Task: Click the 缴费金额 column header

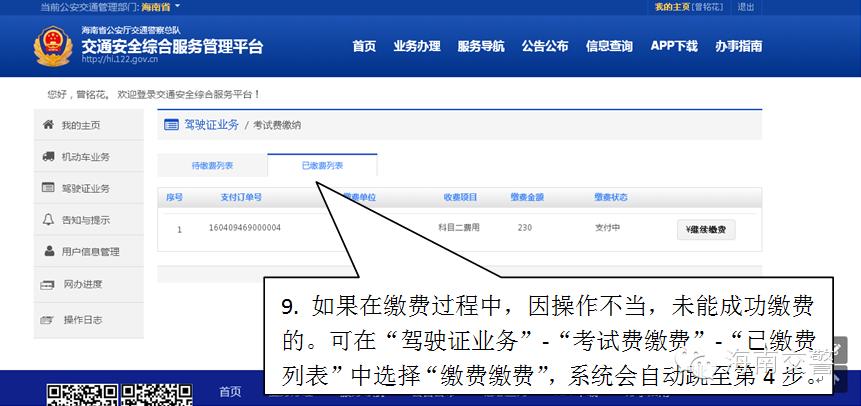Action: tap(527, 197)
